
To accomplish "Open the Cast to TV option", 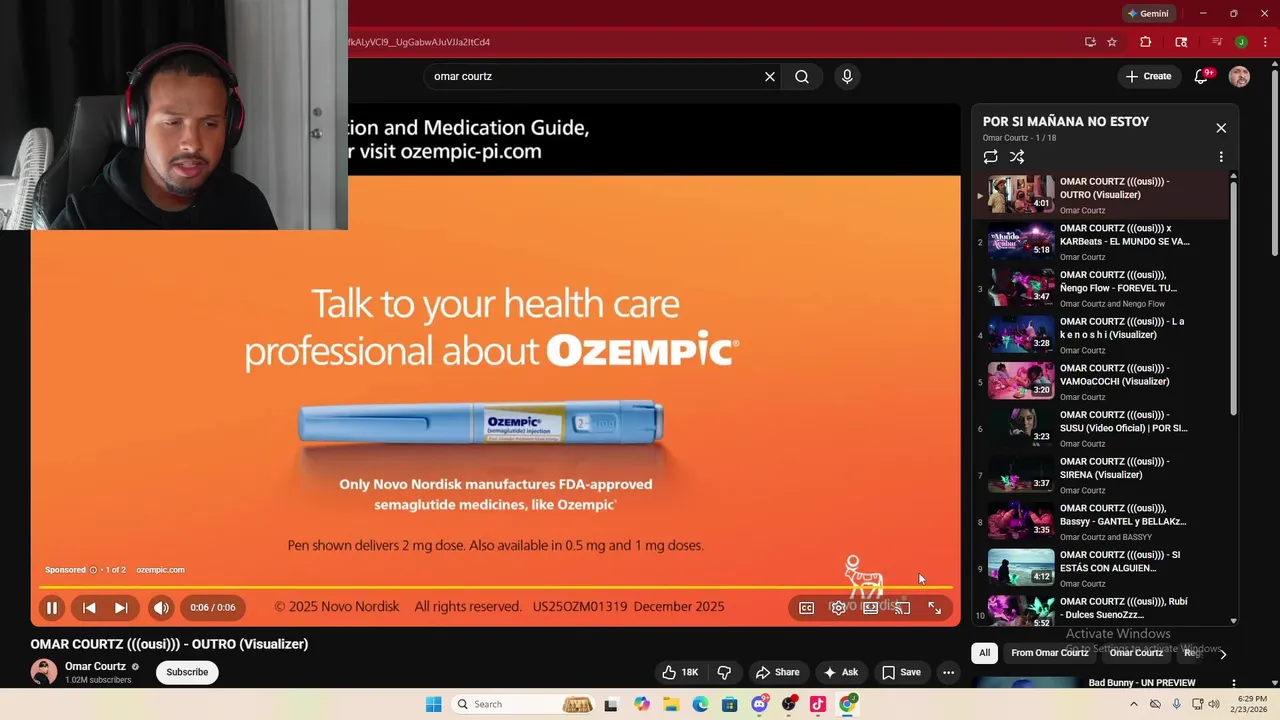I will 902,607.
